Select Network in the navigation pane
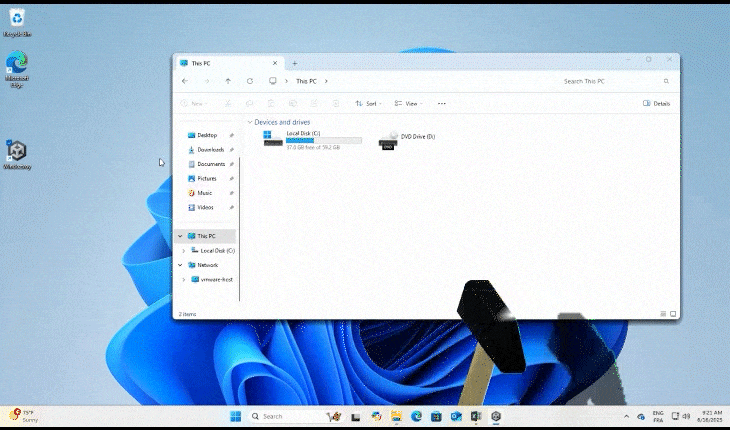Viewport: 730px width, 430px height. pos(203,265)
